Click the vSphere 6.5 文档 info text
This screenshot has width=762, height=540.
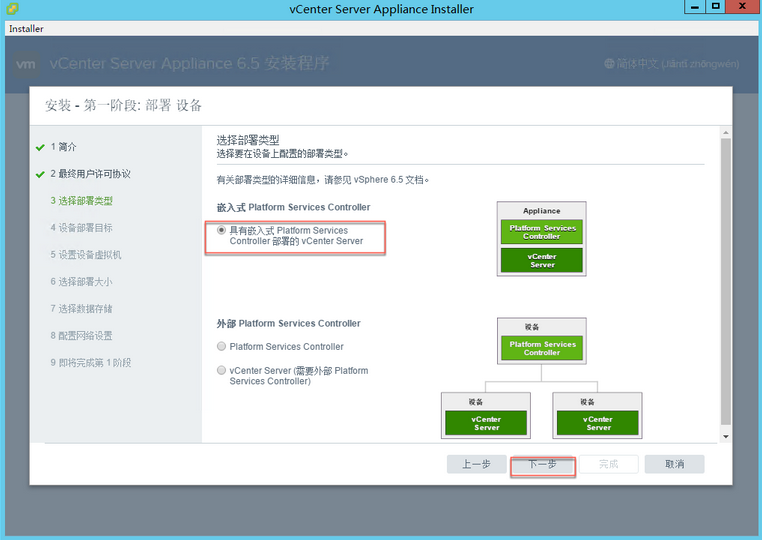click(x=322, y=180)
